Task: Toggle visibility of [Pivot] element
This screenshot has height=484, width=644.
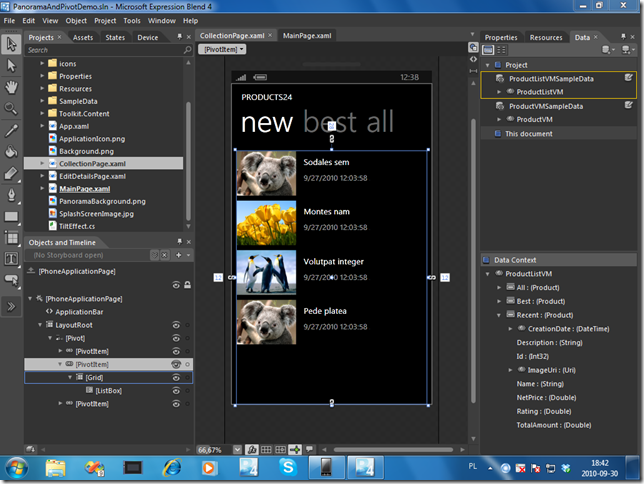Action: tap(176, 339)
